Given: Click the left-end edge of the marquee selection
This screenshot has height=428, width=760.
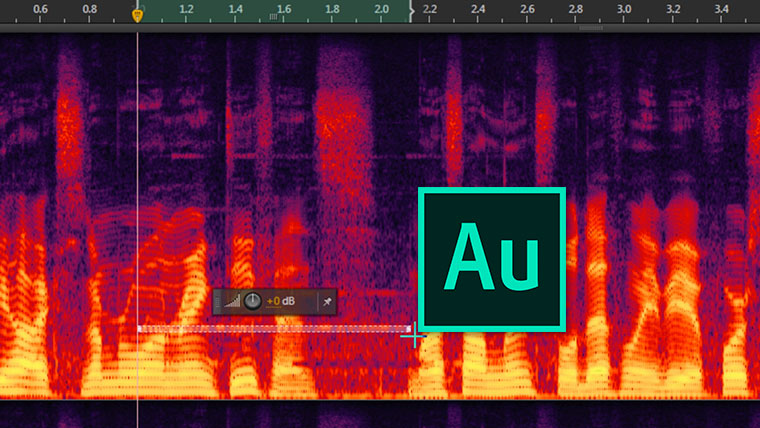Looking at the screenshot, I should pos(140,328).
